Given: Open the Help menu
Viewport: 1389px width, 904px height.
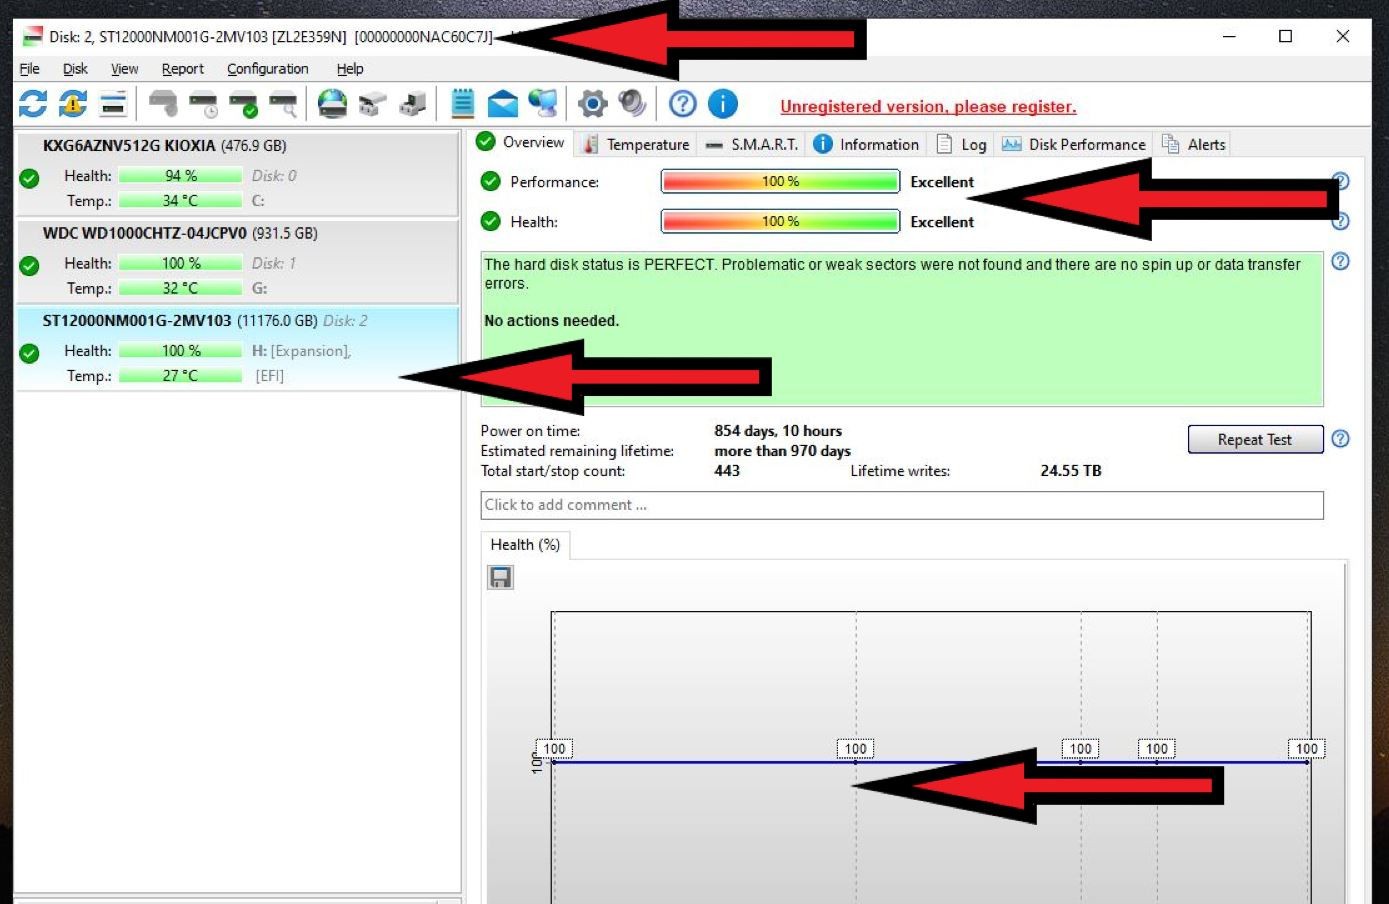Looking at the screenshot, I should tap(350, 69).
